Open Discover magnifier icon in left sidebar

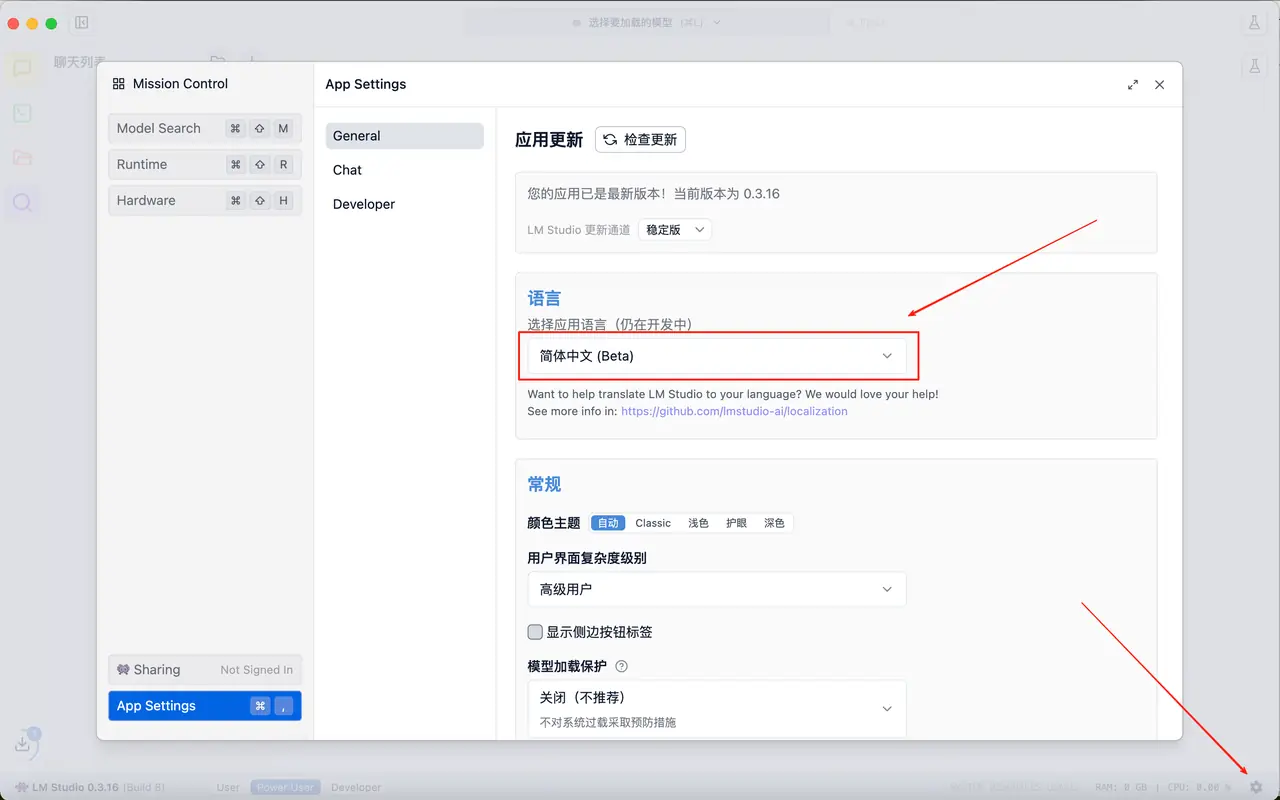pos(22,203)
